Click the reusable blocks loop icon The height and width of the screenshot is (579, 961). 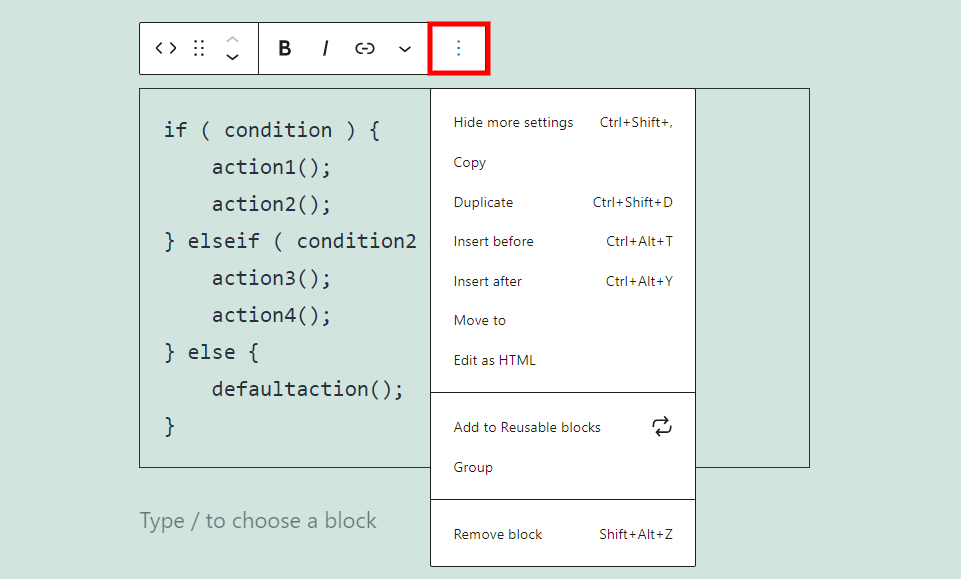click(662, 427)
